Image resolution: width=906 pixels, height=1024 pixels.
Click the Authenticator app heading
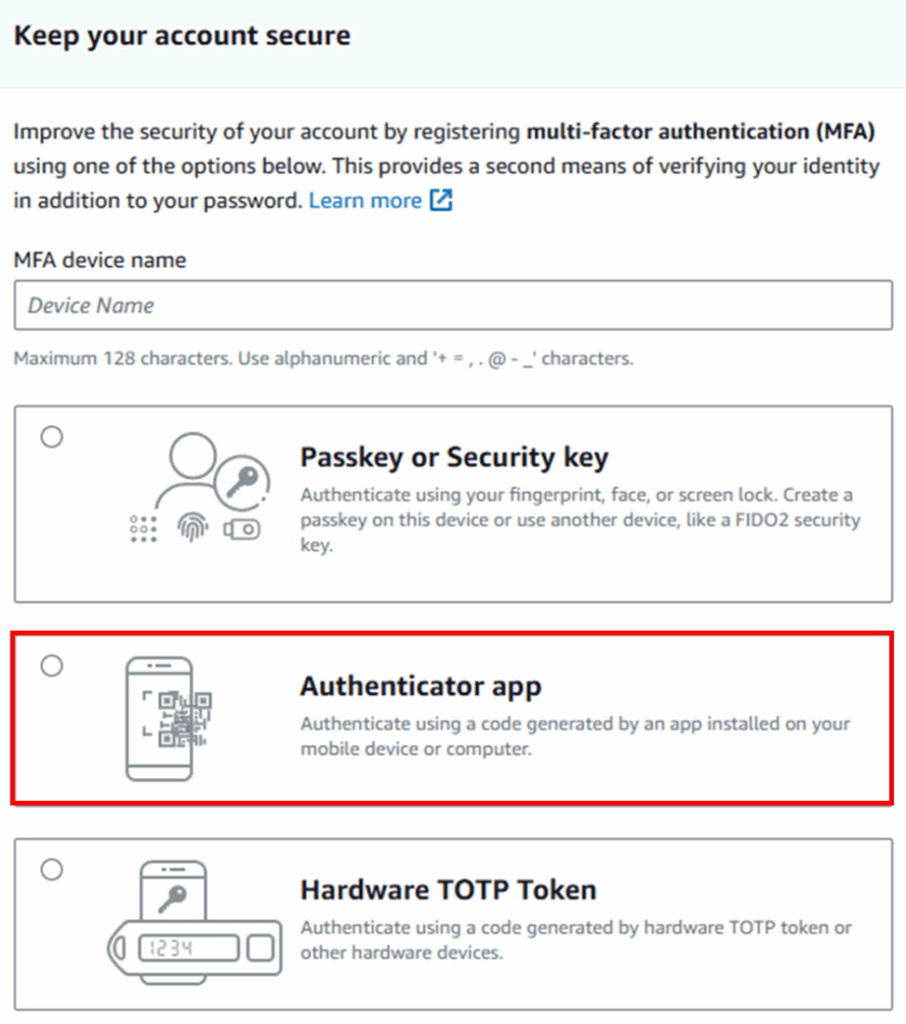421,687
